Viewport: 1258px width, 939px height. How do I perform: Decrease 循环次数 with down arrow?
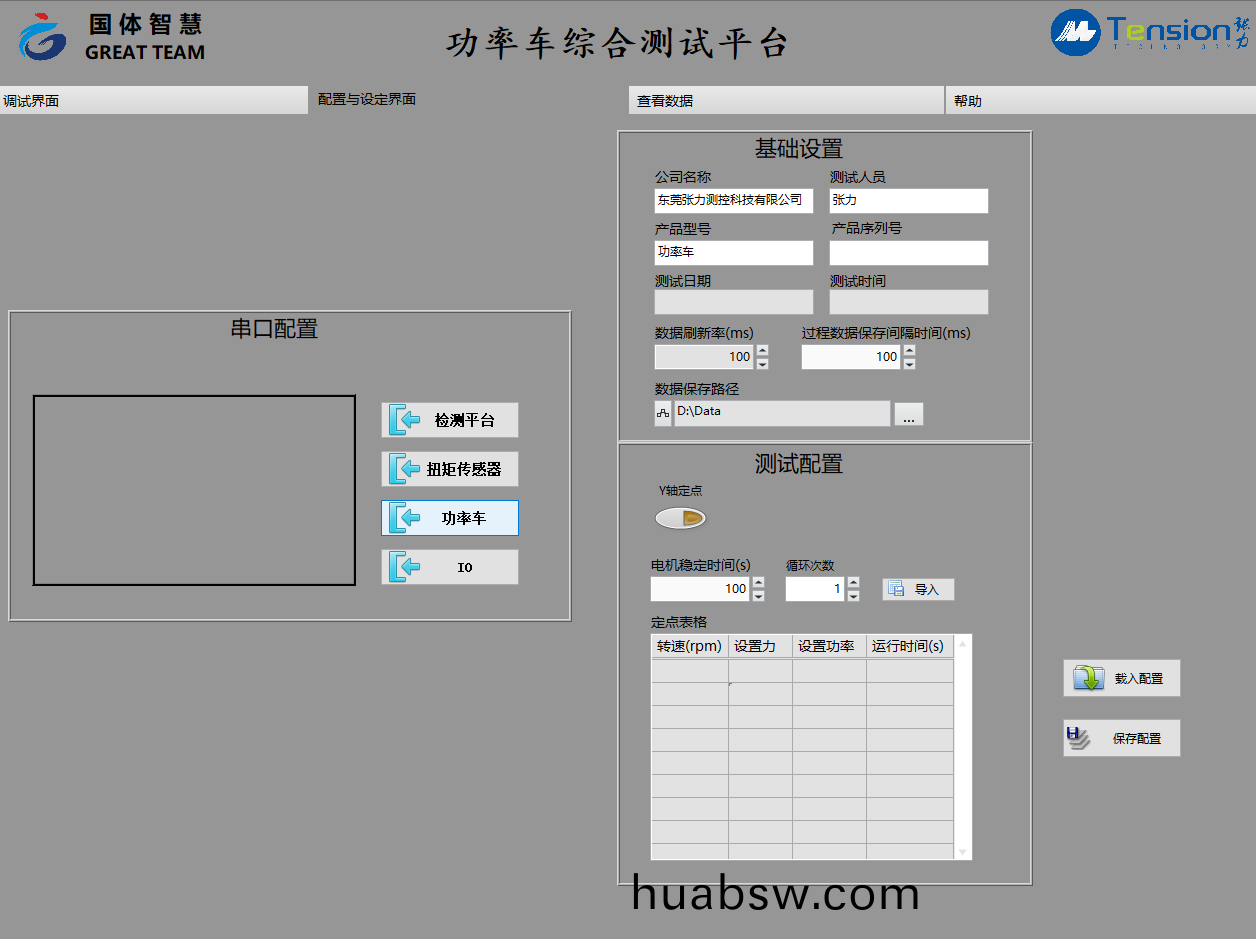click(x=853, y=596)
